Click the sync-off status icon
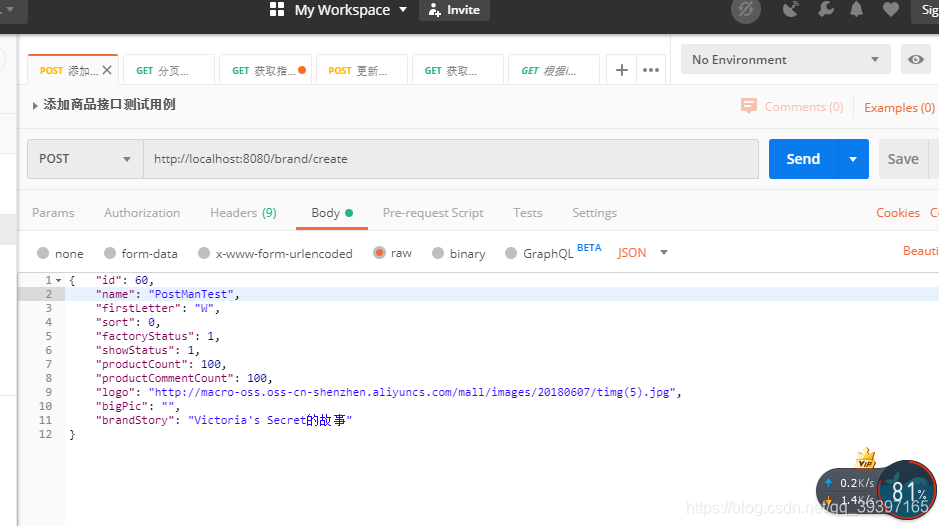This screenshot has height=526, width=939. pos(746,10)
